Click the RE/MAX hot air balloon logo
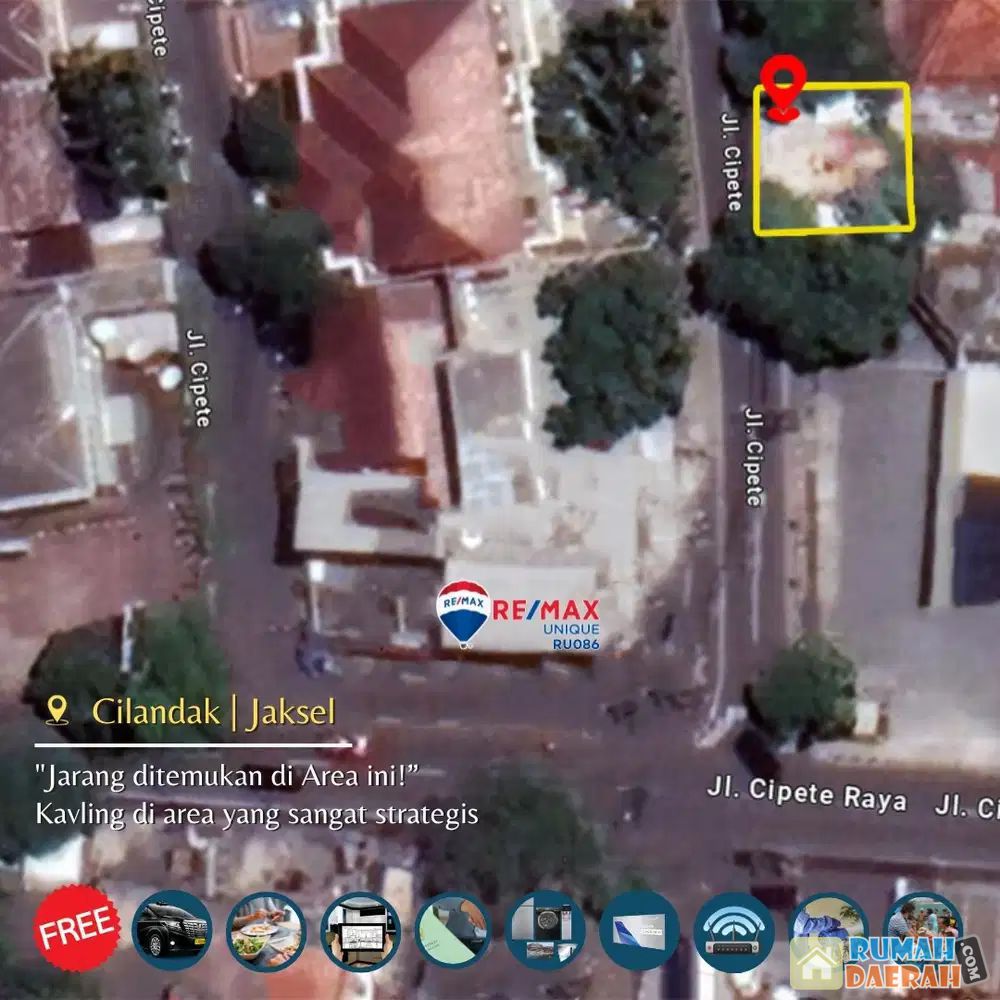Viewport: 1000px width, 1000px height. tap(462, 614)
